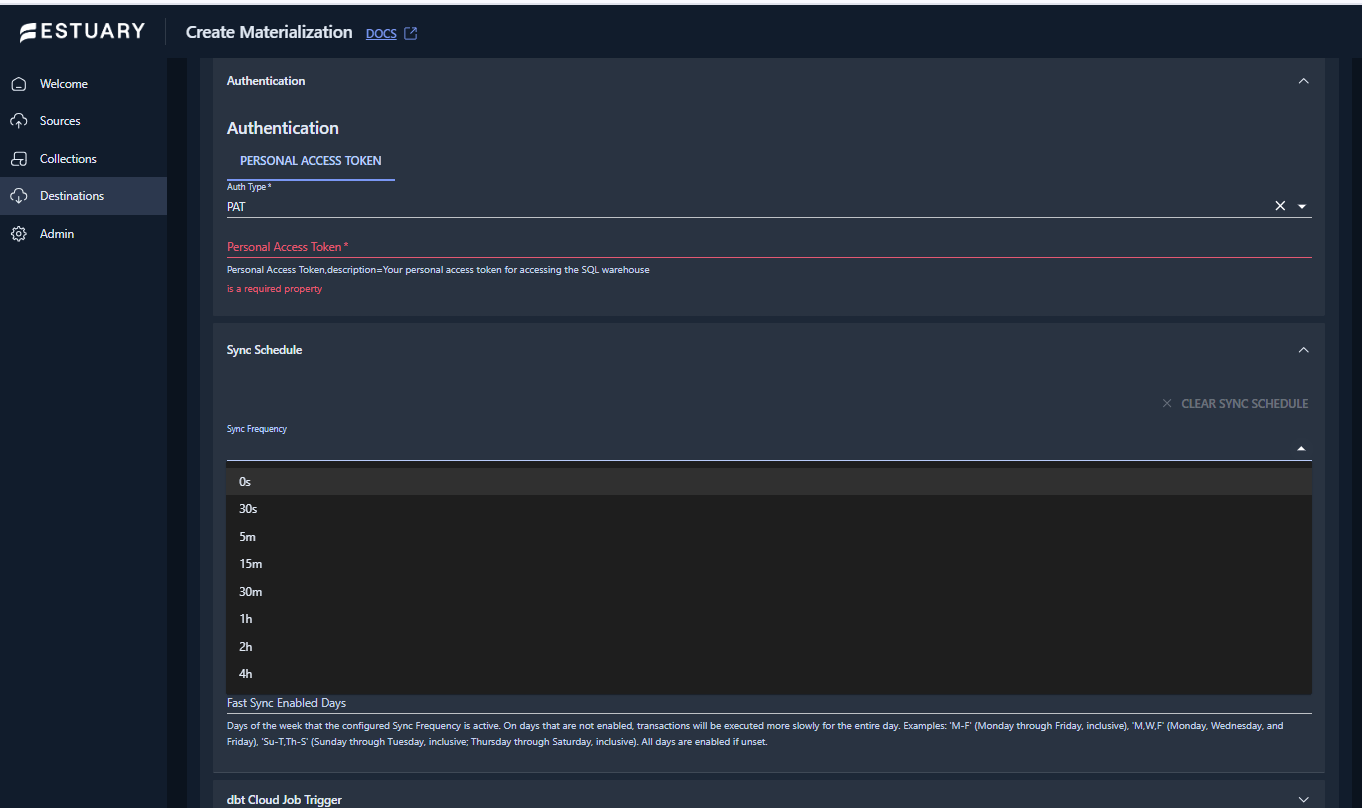This screenshot has width=1362, height=808.
Task: Choose 30s from Sync Frequency list
Action: [x=248, y=509]
